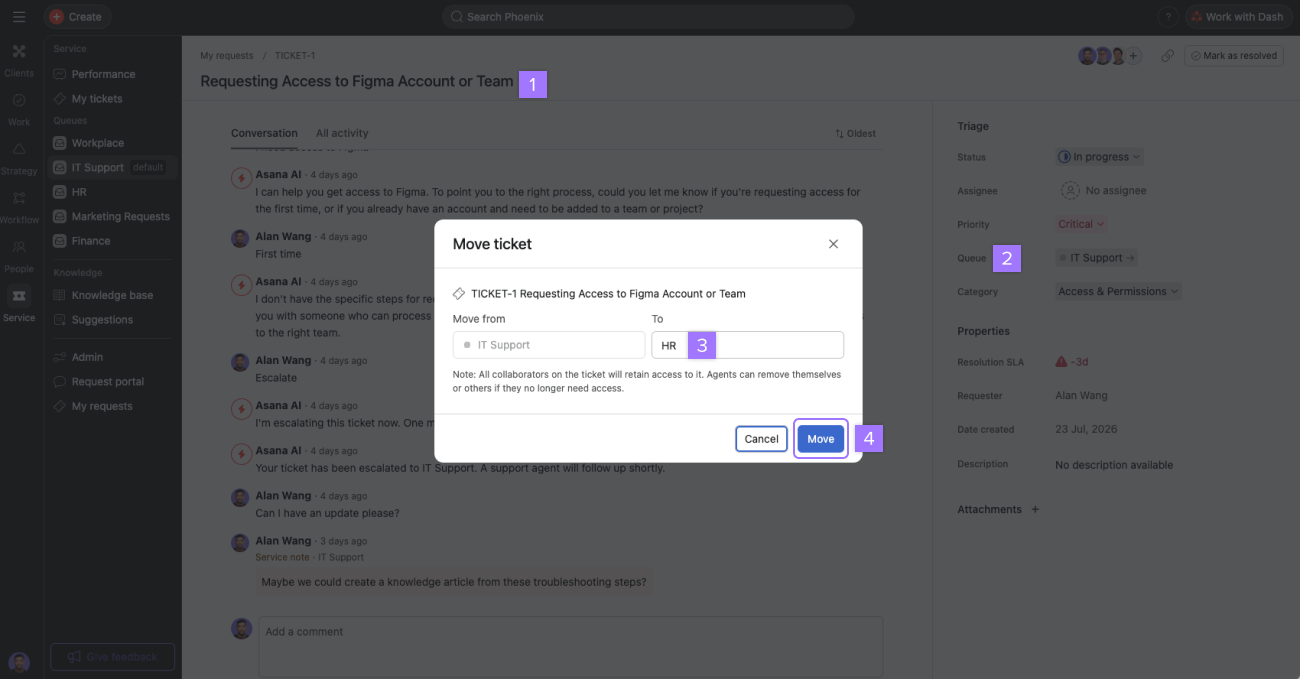The width and height of the screenshot is (1300, 679).
Task: Open the HR queue in sidebar
Action: coord(79,192)
